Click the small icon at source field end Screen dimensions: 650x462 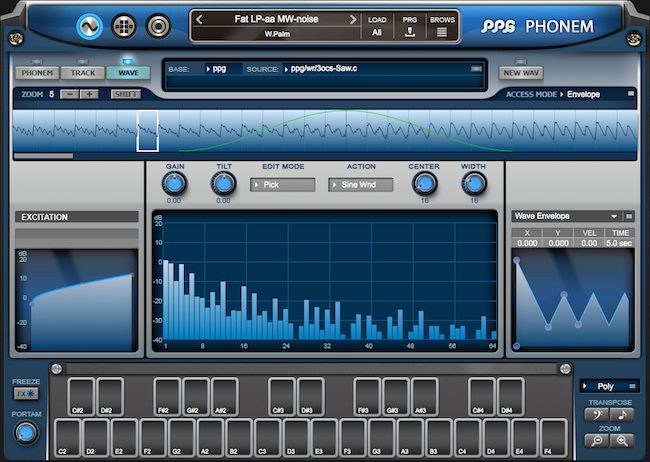[477, 68]
